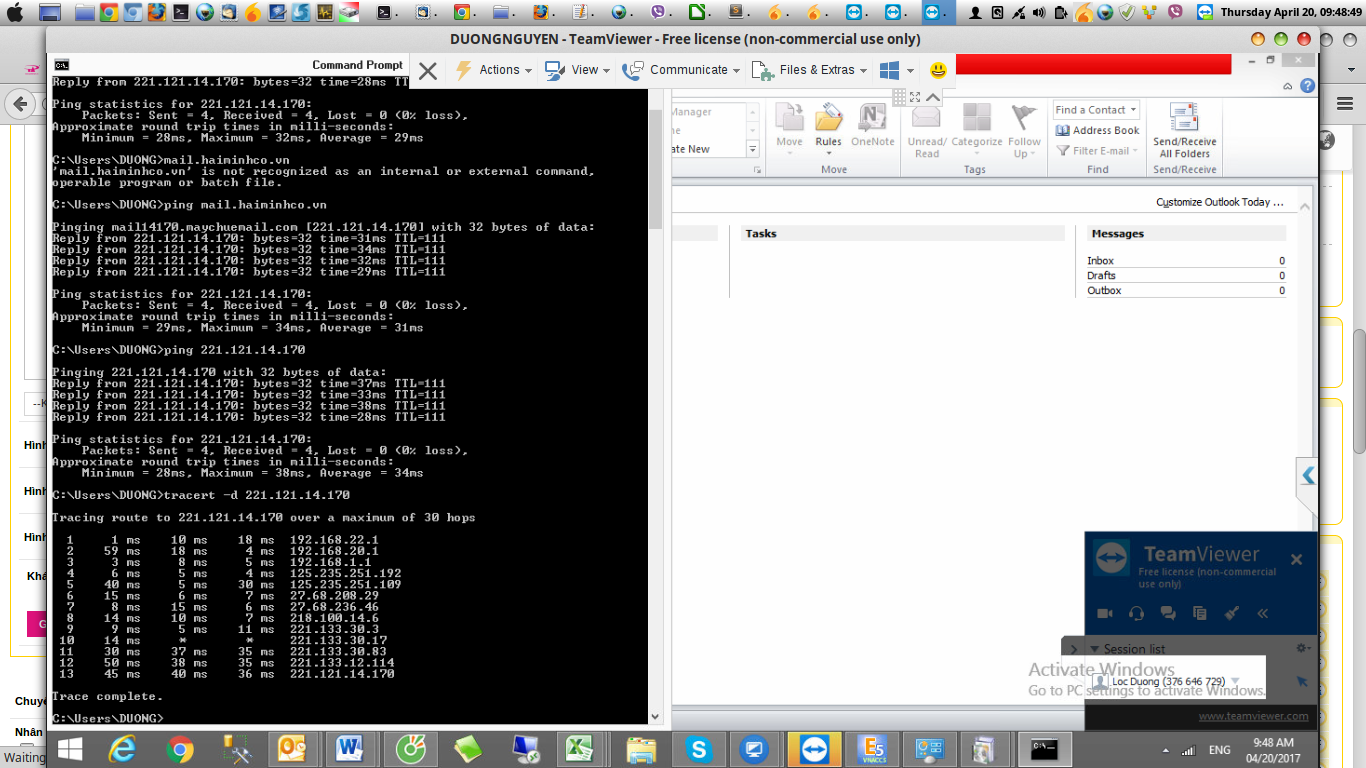Click the video camera icon in TeamViewer panel
The height and width of the screenshot is (768, 1366).
tap(1104, 613)
